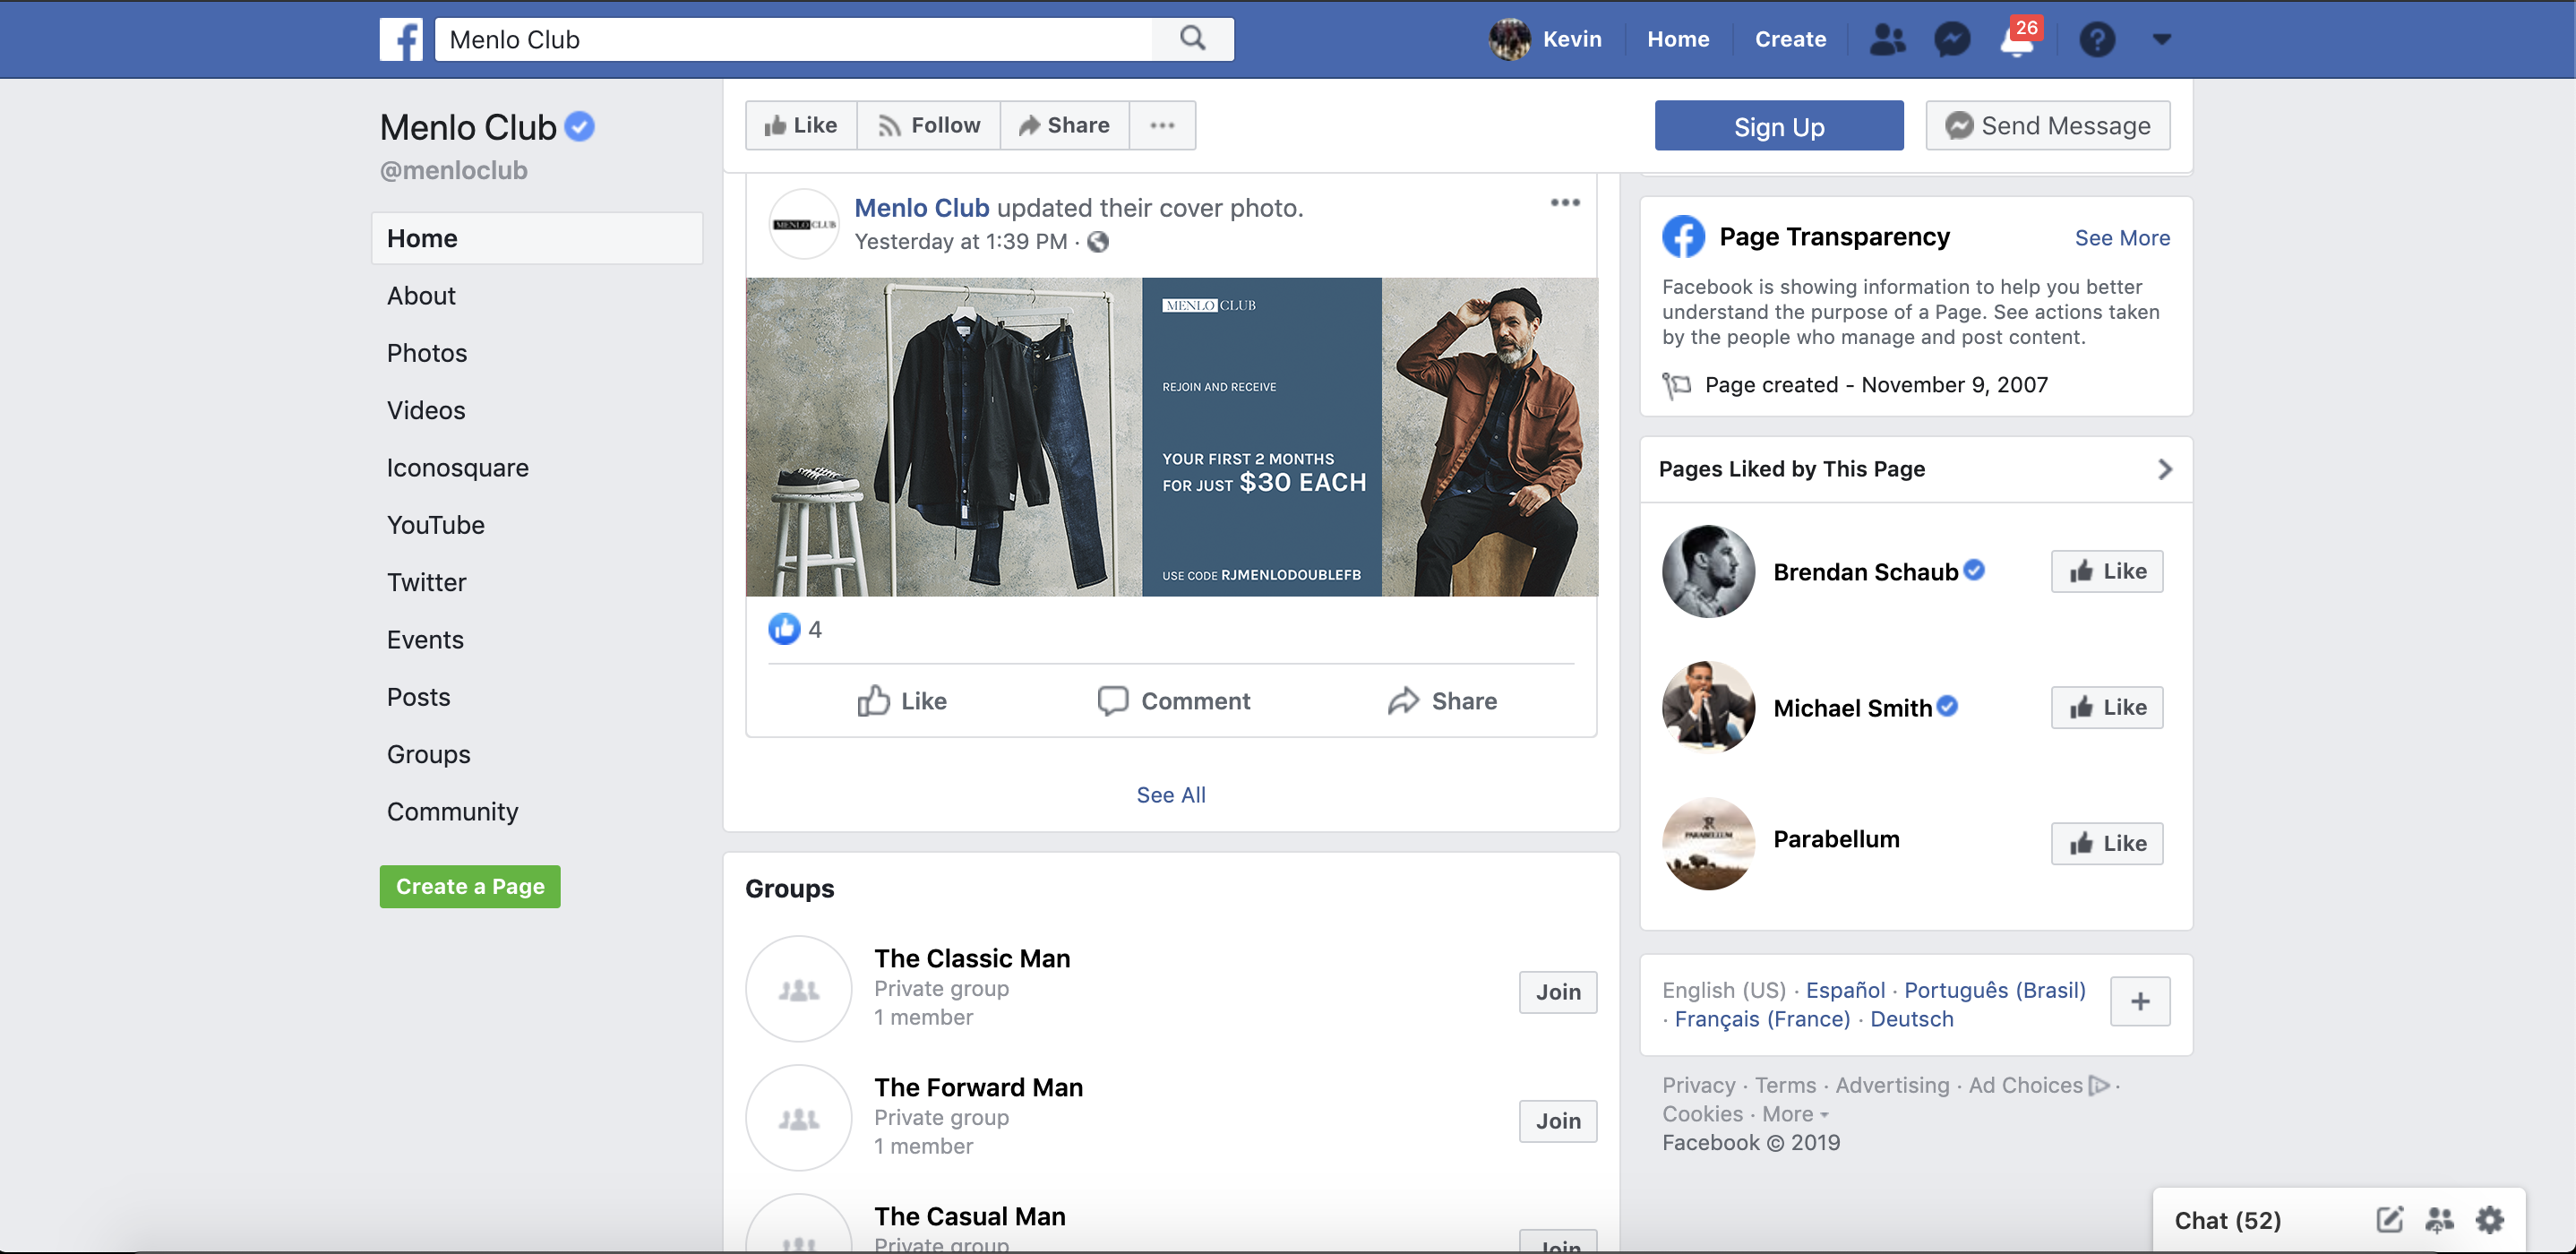Like the Menlo Club page

coord(801,125)
